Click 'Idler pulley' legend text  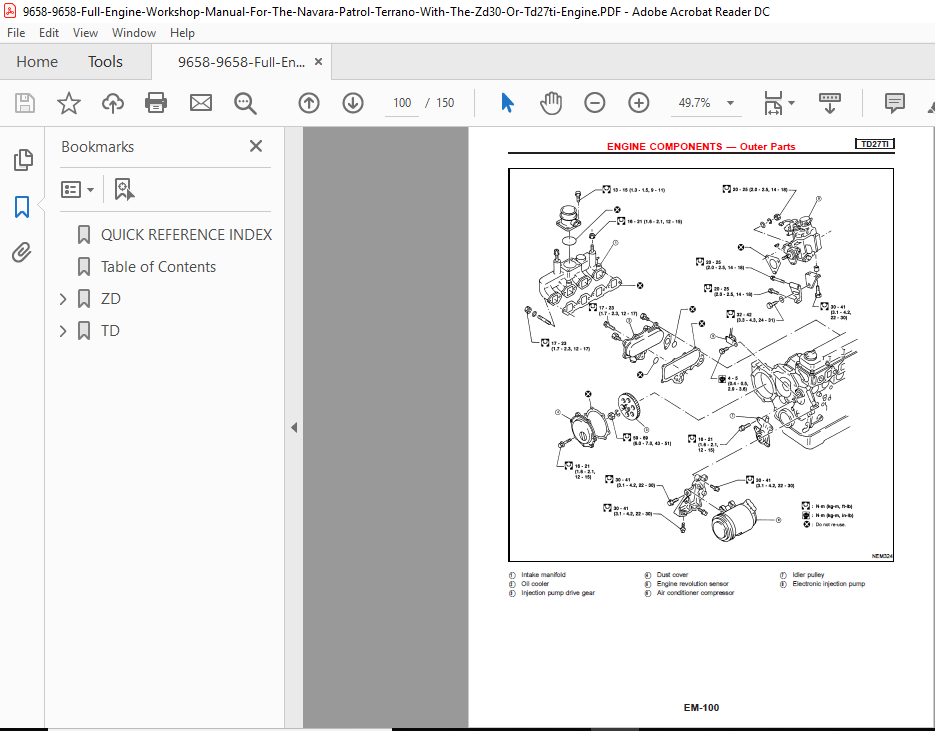808,575
